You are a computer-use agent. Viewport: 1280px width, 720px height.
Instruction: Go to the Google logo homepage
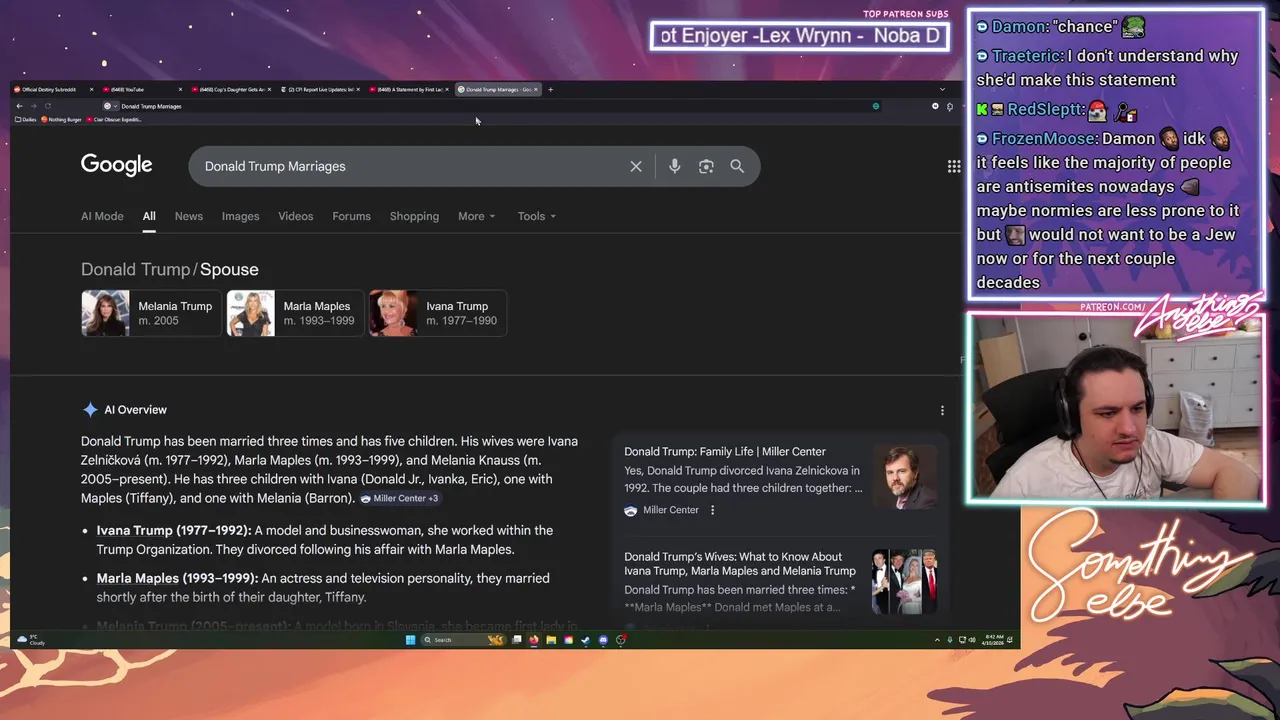(116, 165)
